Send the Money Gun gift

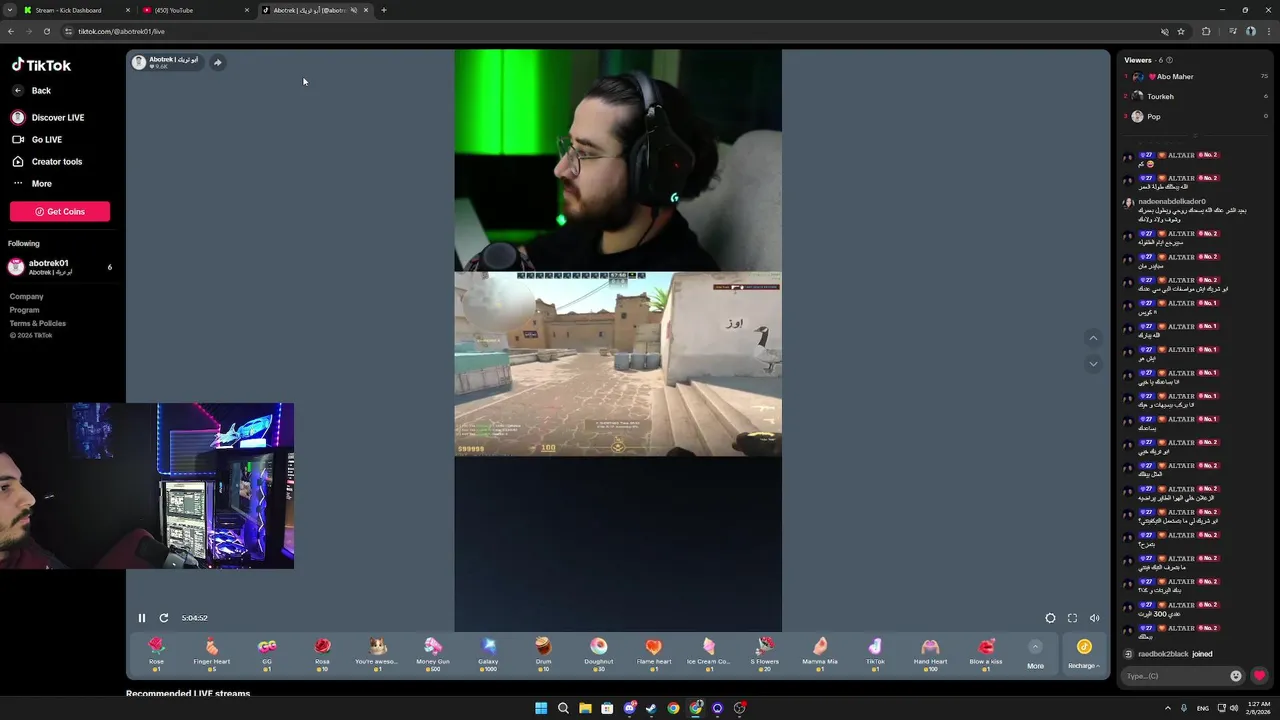(x=433, y=653)
